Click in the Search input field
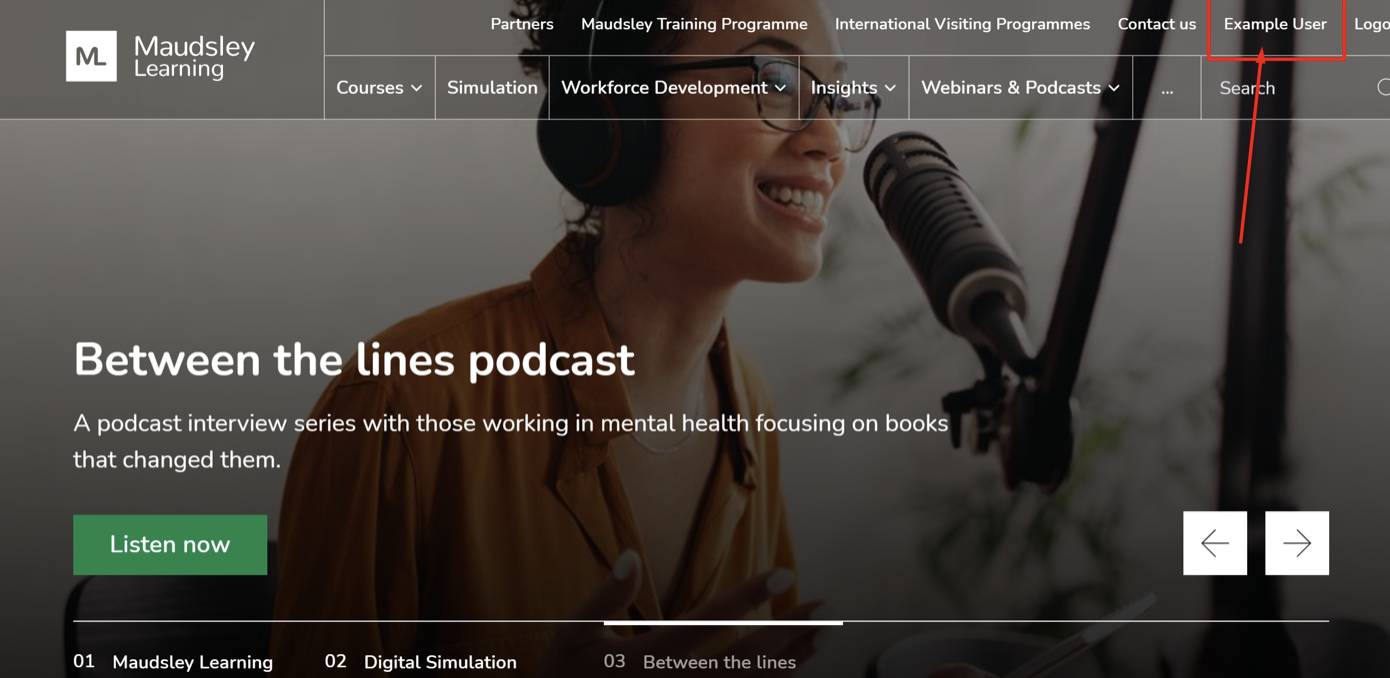 (x=1290, y=88)
